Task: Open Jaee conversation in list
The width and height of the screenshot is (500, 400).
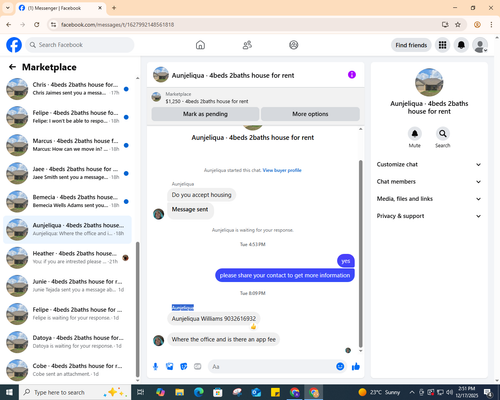Action: pyautogui.click(x=68, y=173)
